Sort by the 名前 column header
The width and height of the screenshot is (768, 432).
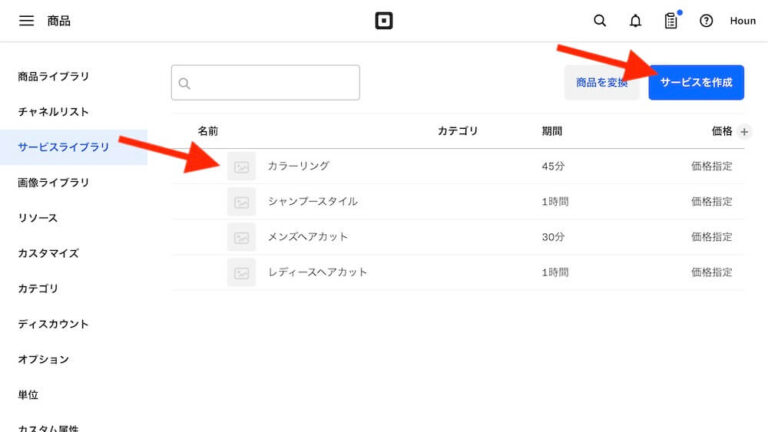pos(208,132)
